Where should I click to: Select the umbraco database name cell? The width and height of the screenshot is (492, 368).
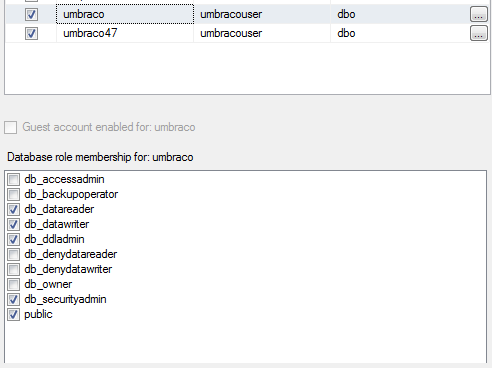pyautogui.click(x=125, y=14)
